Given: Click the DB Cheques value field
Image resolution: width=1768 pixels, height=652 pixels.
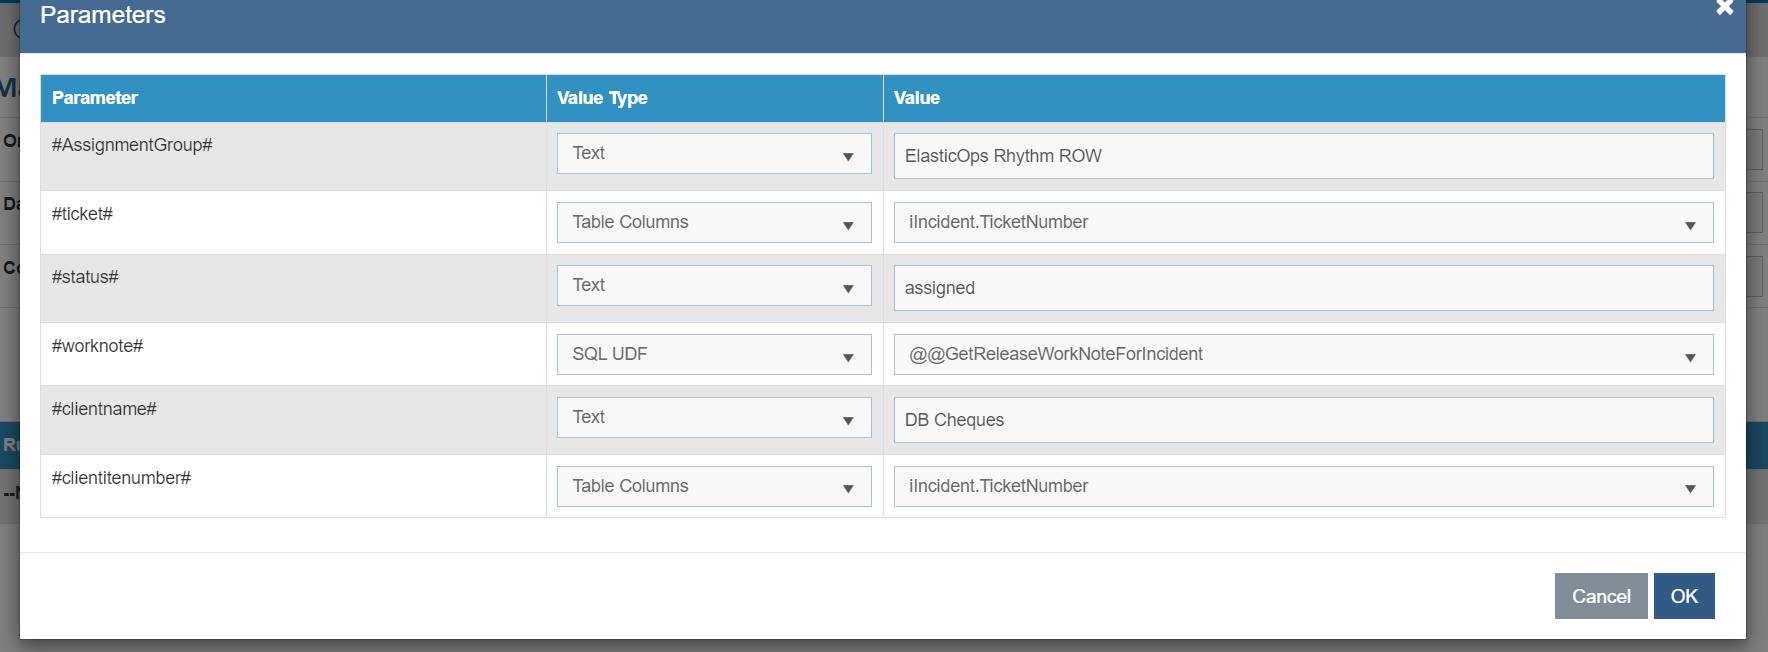Looking at the screenshot, I should click(x=1302, y=420).
